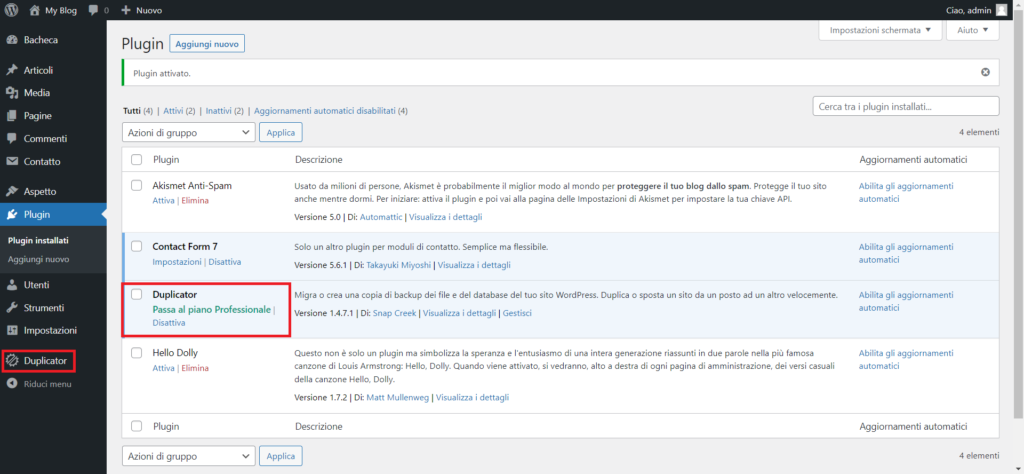The image size is (1024, 474).
Task: Filter plugins by Attivi
Action: pyautogui.click(x=173, y=111)
